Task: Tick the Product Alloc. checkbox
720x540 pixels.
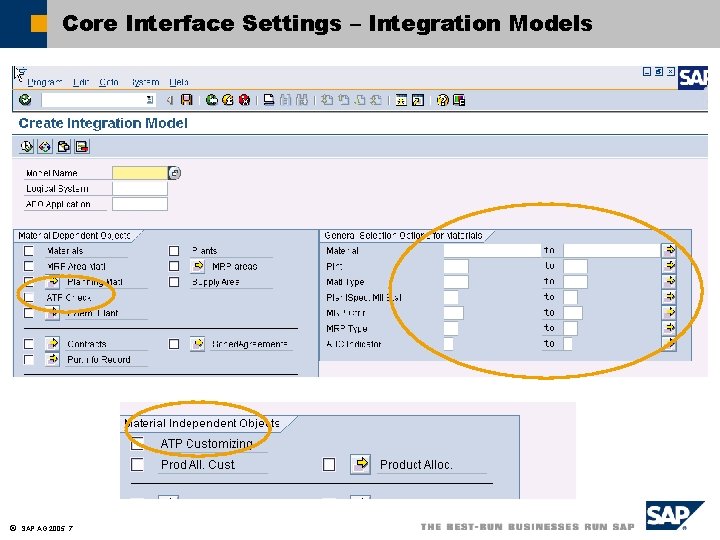Action: point(329,465)
